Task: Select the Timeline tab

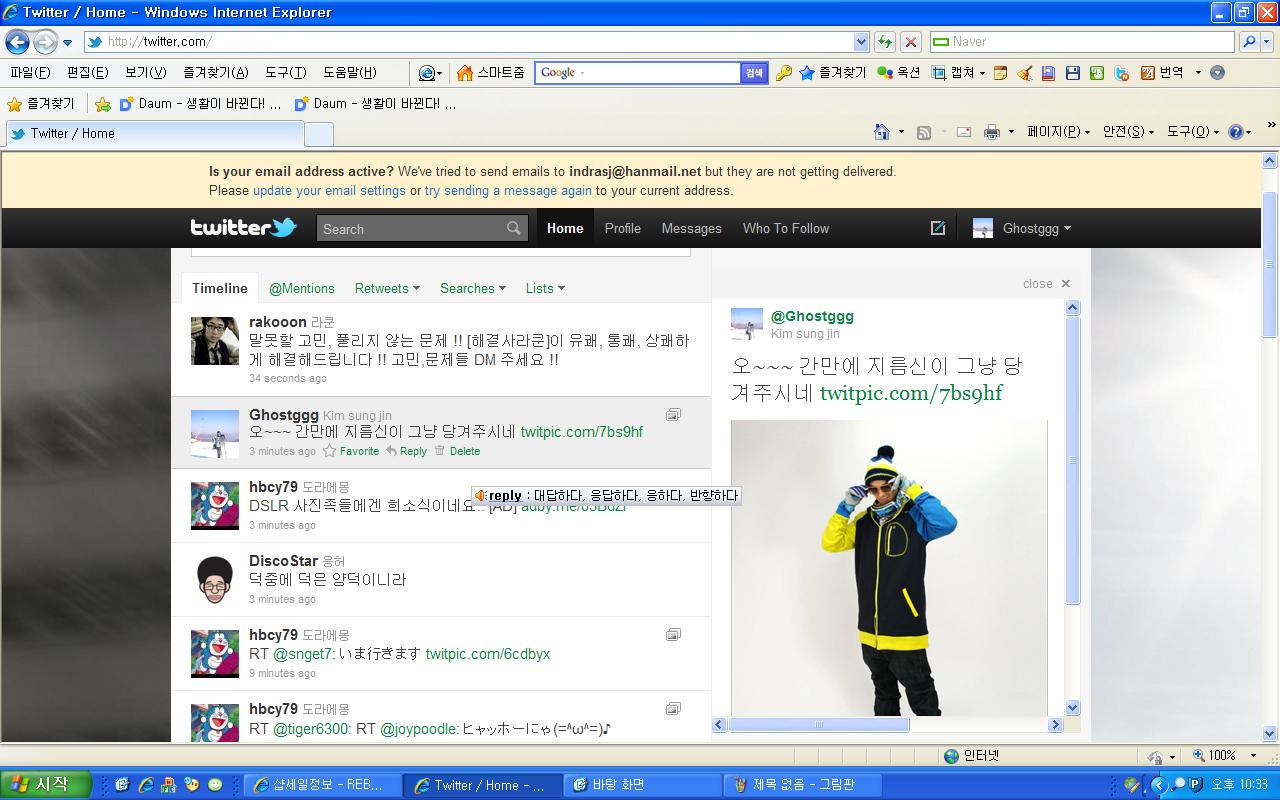Action: tap(220, 288)
